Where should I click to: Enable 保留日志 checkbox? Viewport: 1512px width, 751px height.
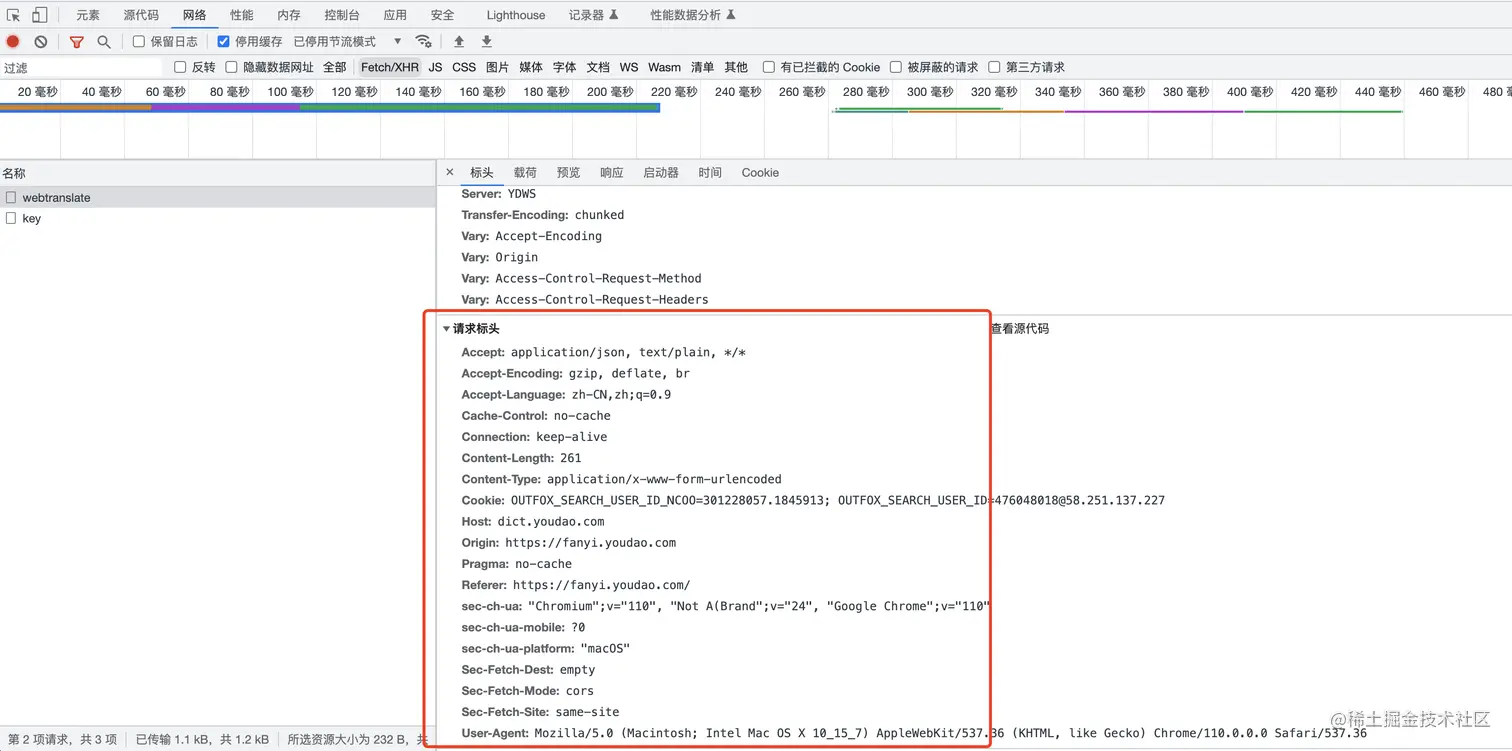139,42
